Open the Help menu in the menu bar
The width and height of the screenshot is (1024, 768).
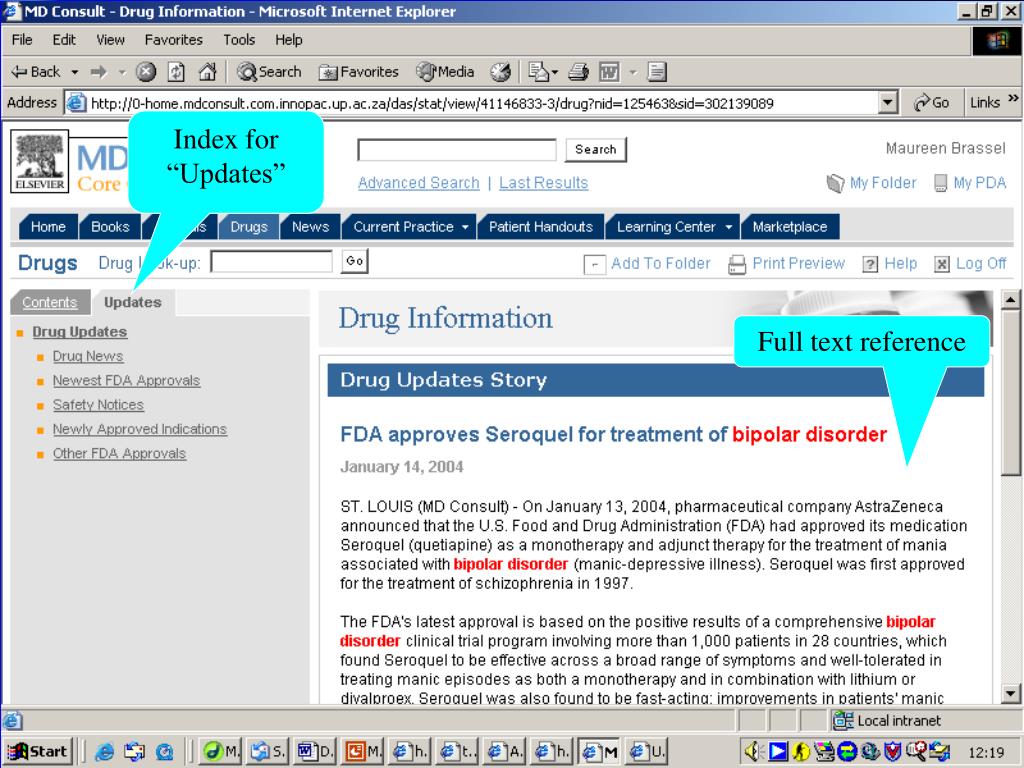click(289, 40)
